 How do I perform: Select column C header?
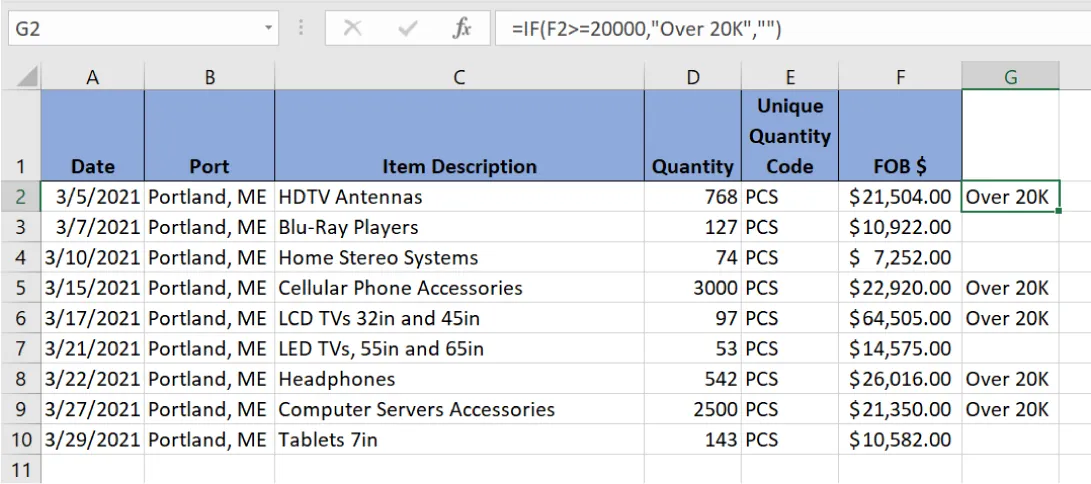[x=459, y=76]
